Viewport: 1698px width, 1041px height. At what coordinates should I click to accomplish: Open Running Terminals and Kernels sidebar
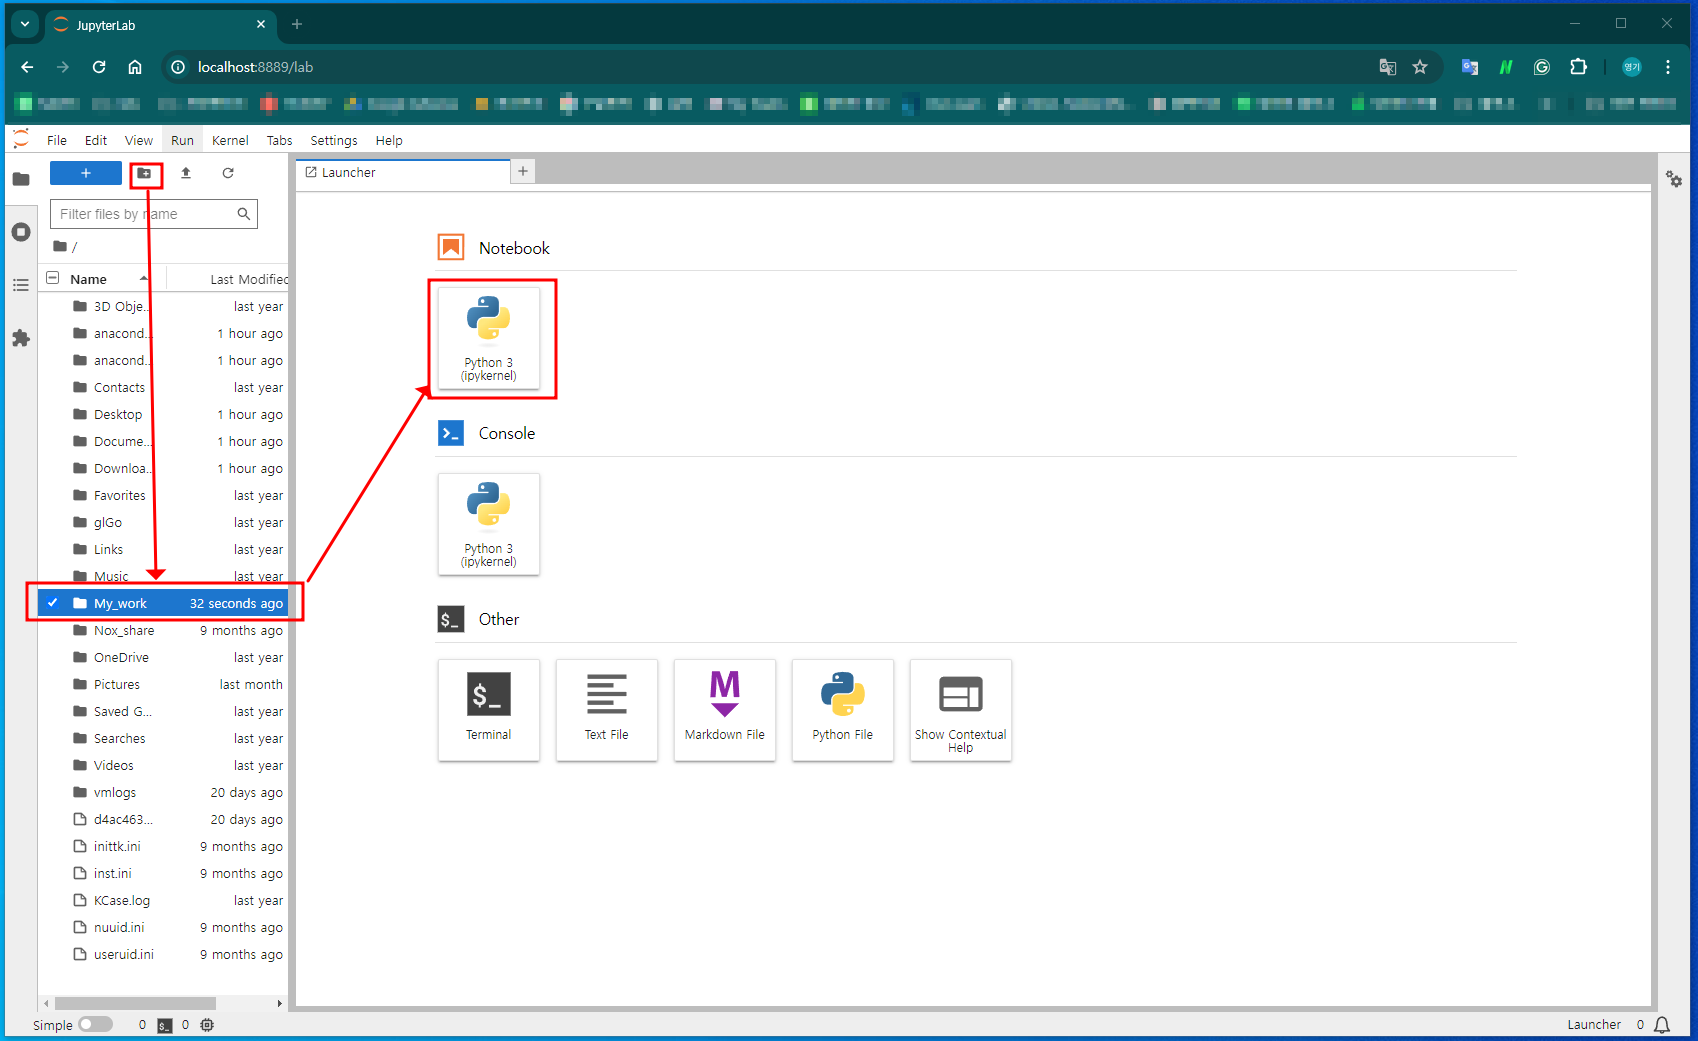click(x=21, y=232)
